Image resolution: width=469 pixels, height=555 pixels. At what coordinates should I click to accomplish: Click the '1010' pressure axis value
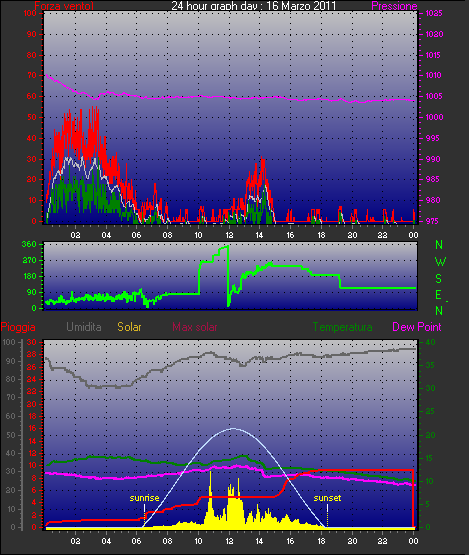(x=433, y=75)
